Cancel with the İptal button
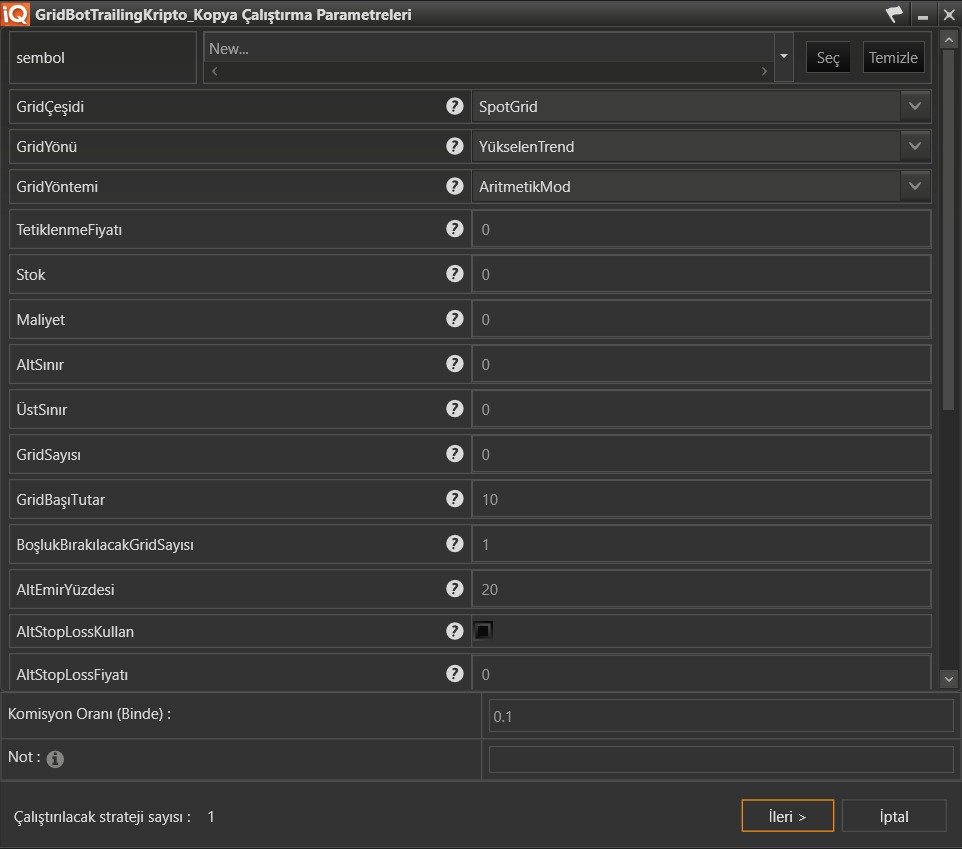Viewport: 962px width, 849px height. [894, 816]
